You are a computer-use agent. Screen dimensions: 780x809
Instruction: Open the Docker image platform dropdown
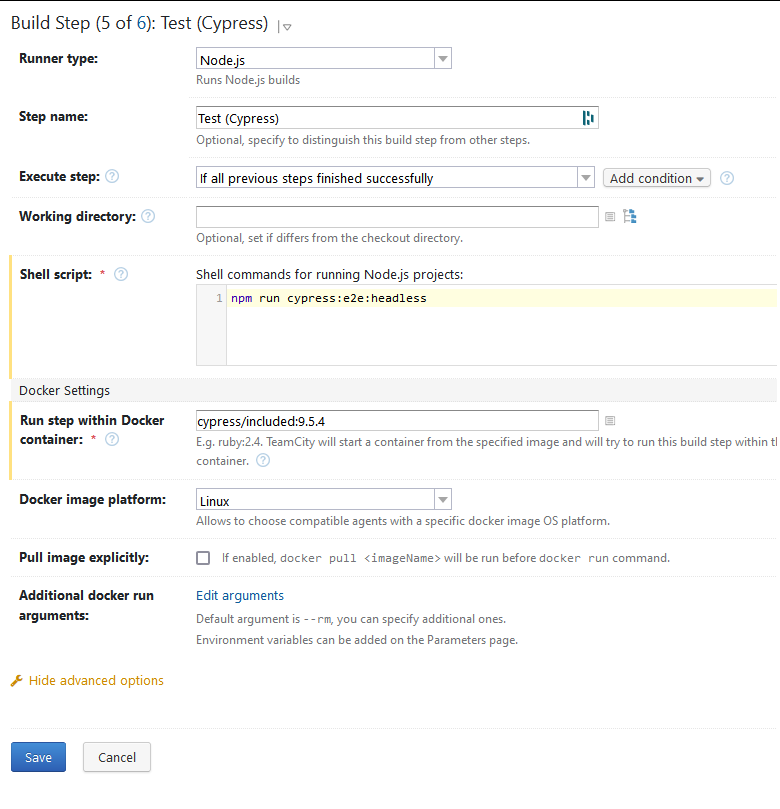point(442,498)
